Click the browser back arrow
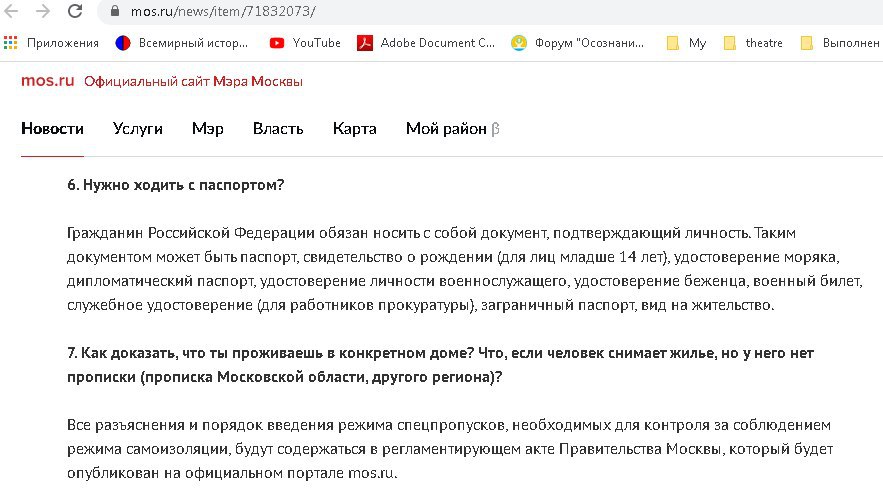 coord(13,12)
